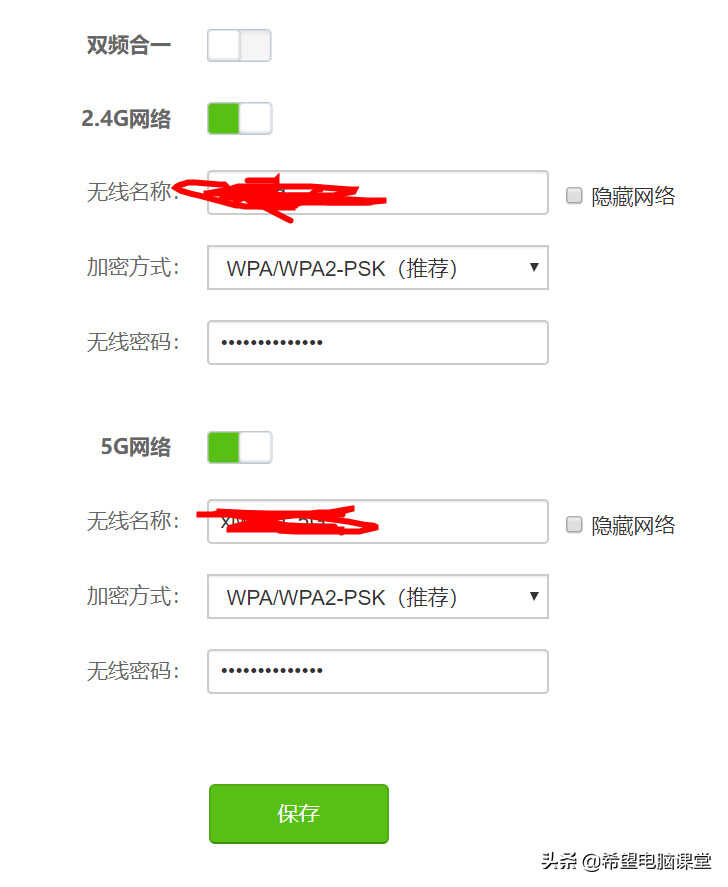Click the 2.4G网络 section label
728x887 pixels.
(126, 119)
